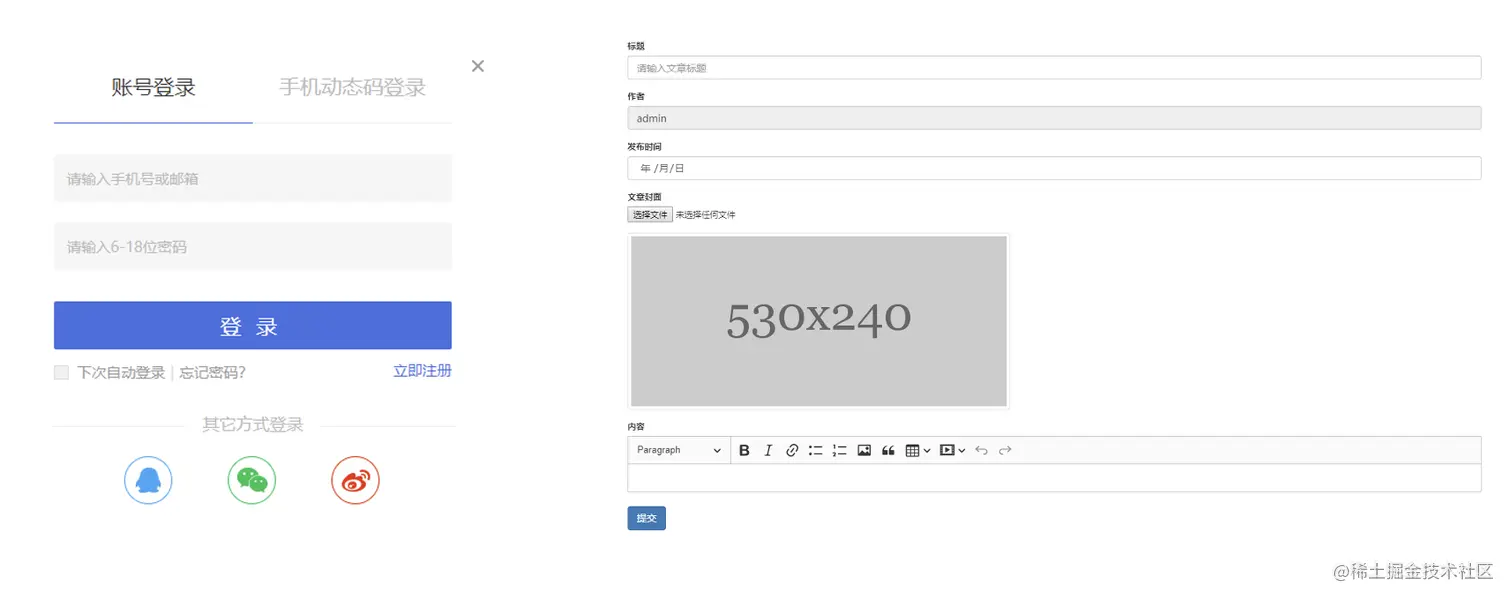Click the admin author field
This screenshot has width=1512, height=600.
[x=1054, y=118]
